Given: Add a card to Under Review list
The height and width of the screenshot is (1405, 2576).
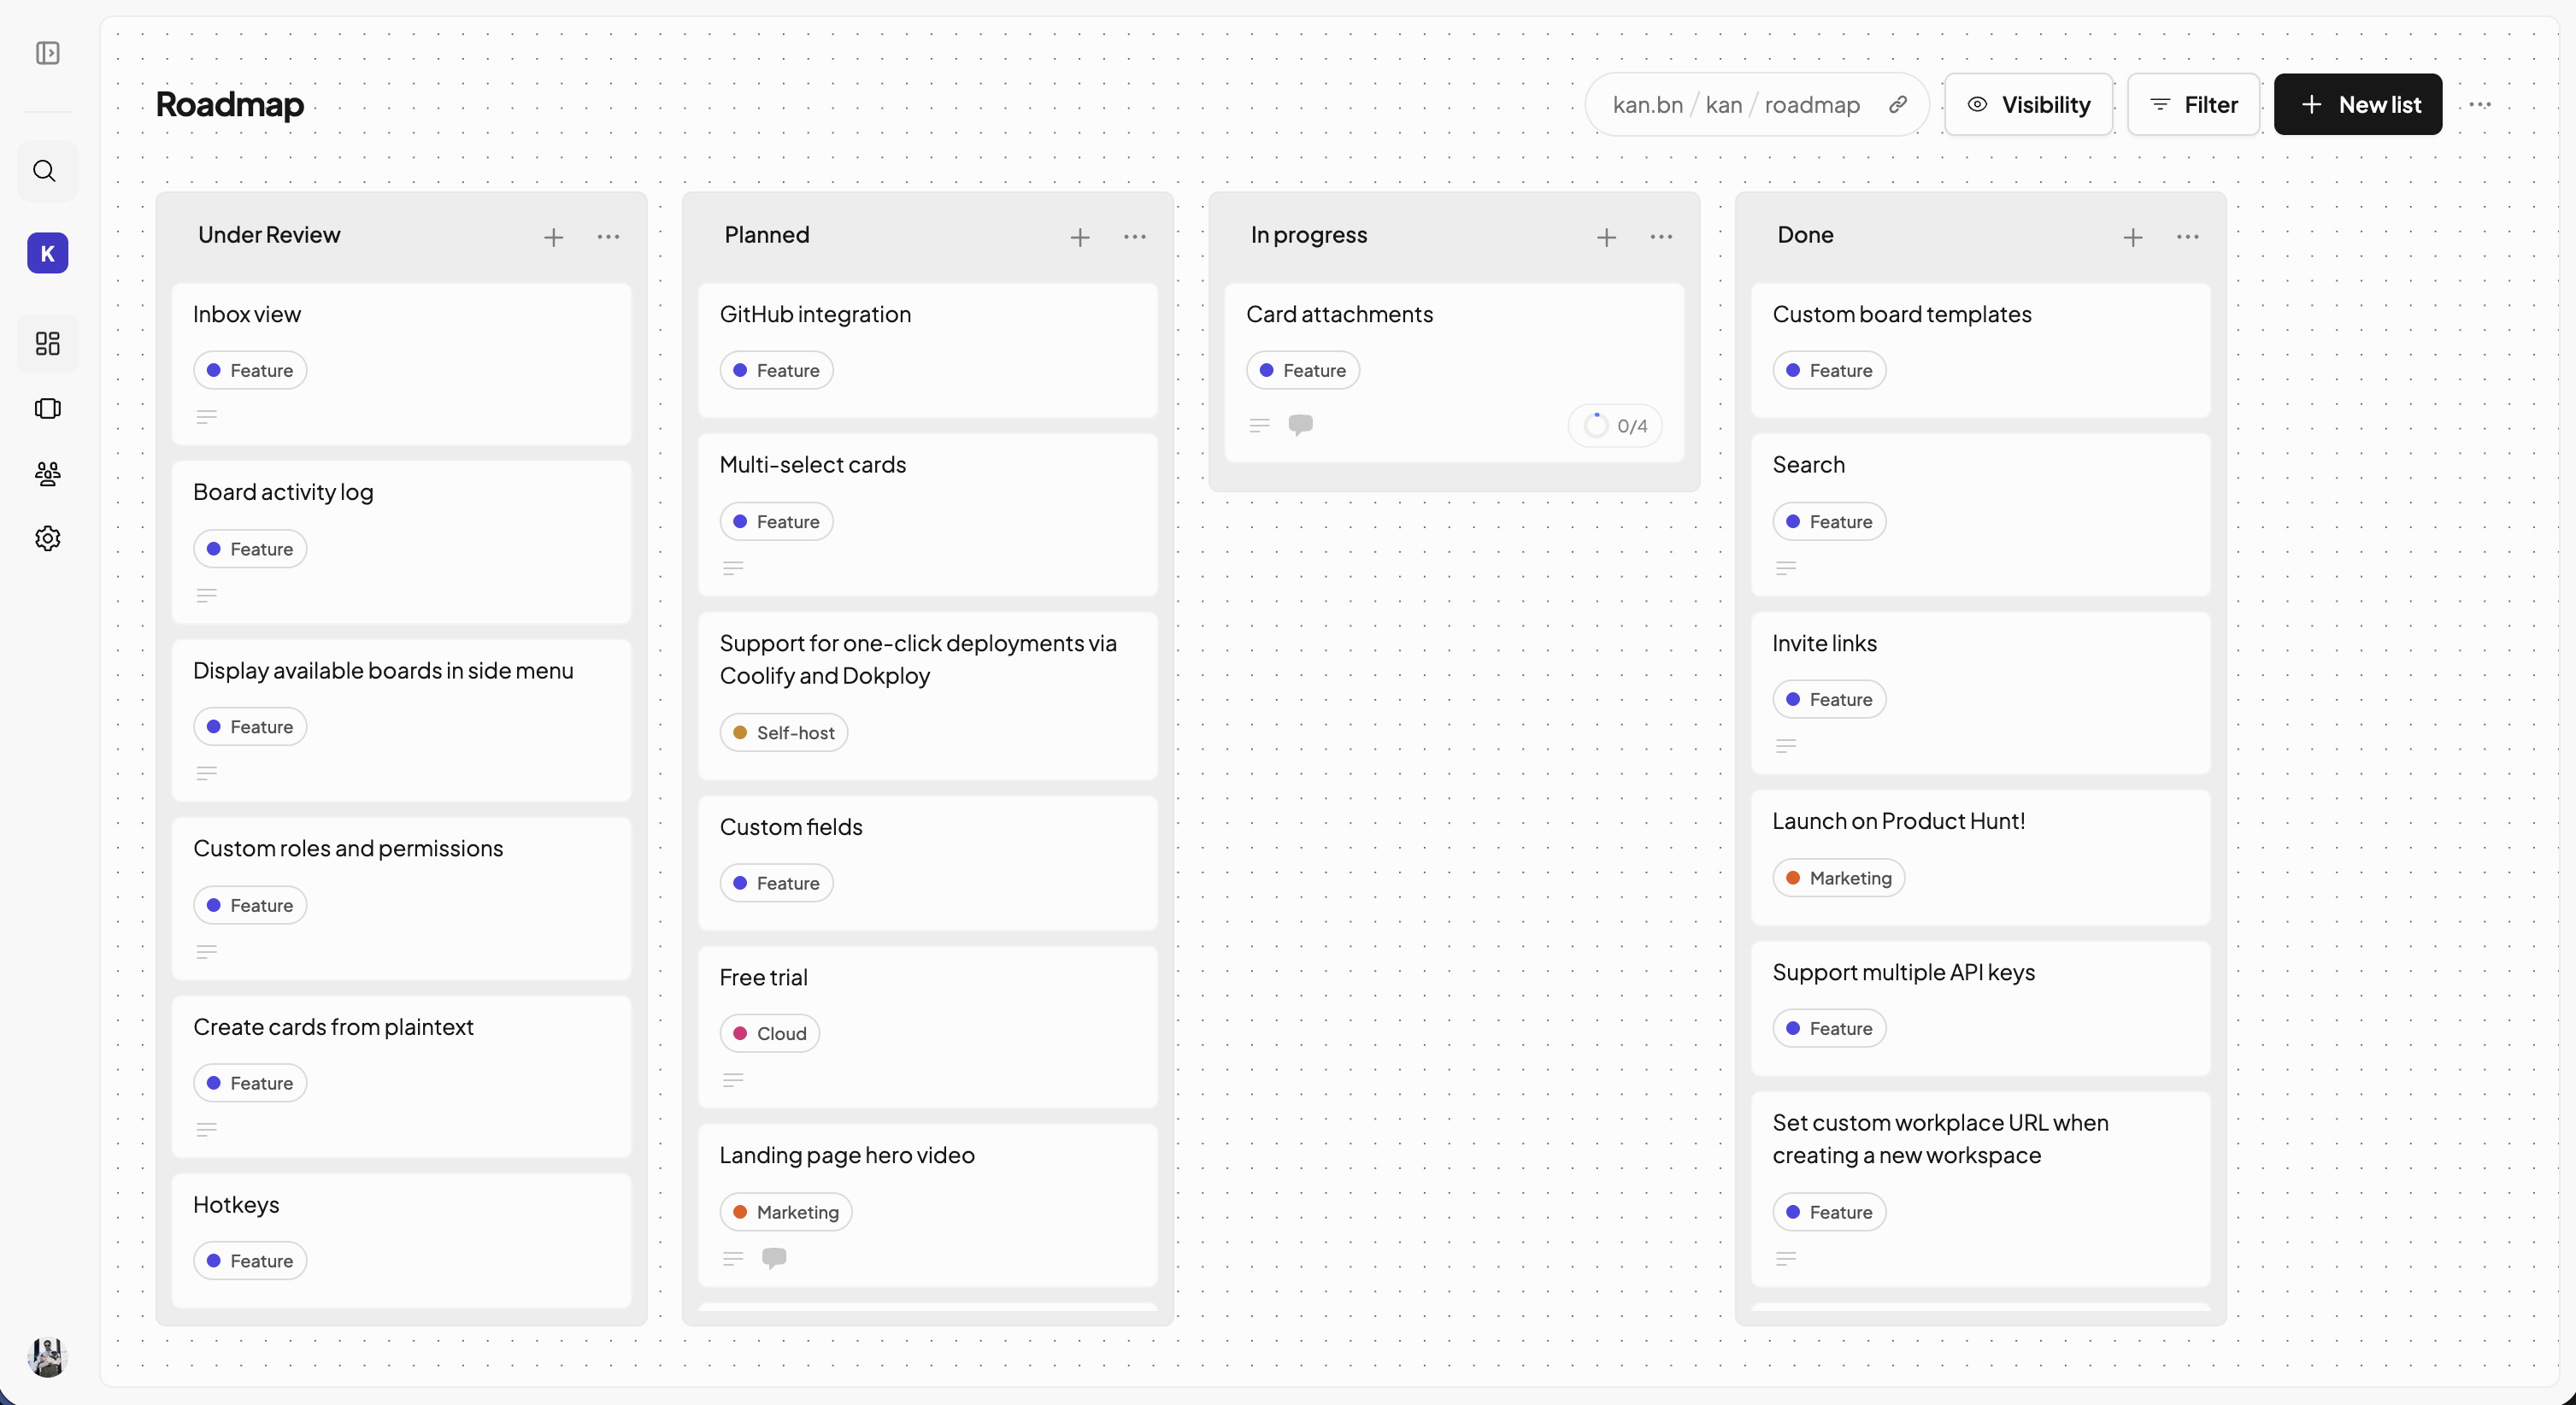Looking at the screenshot, I should pos(554,237).
